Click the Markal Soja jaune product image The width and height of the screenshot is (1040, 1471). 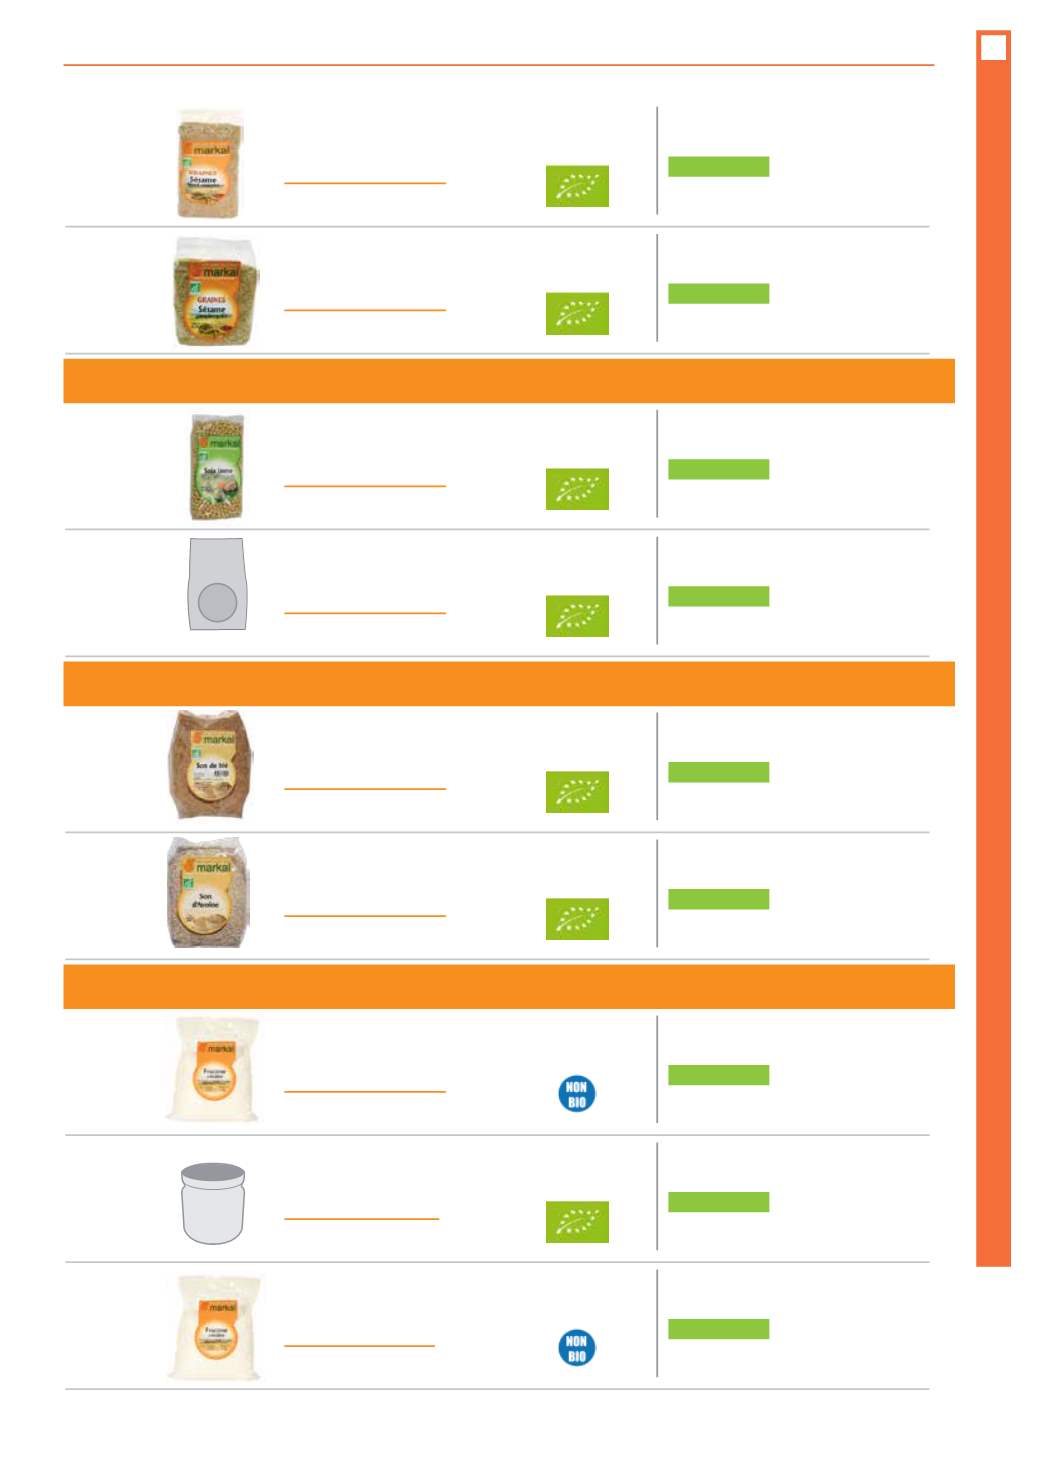pos(217,467)
